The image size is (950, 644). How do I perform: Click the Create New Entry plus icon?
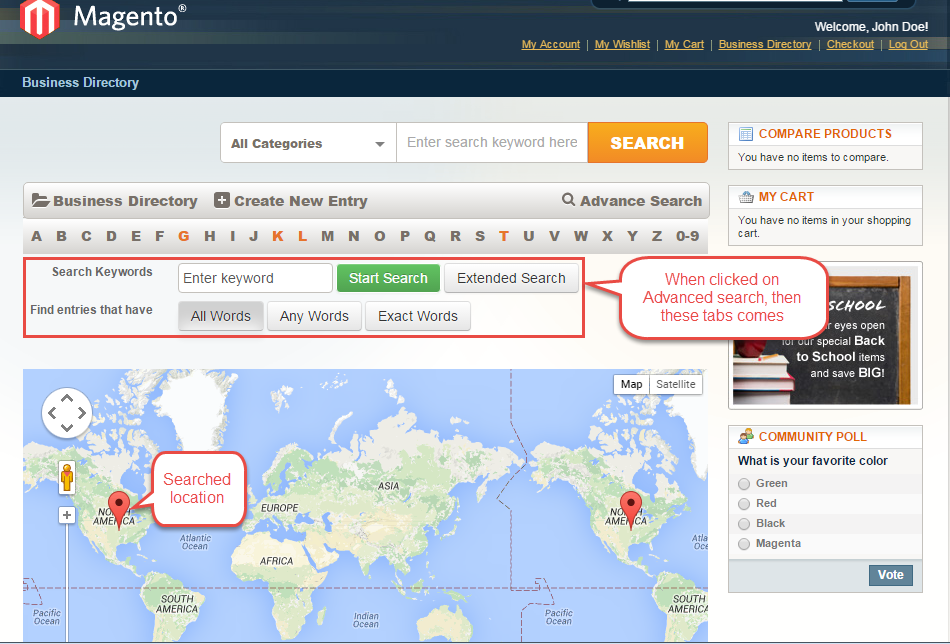222,201
